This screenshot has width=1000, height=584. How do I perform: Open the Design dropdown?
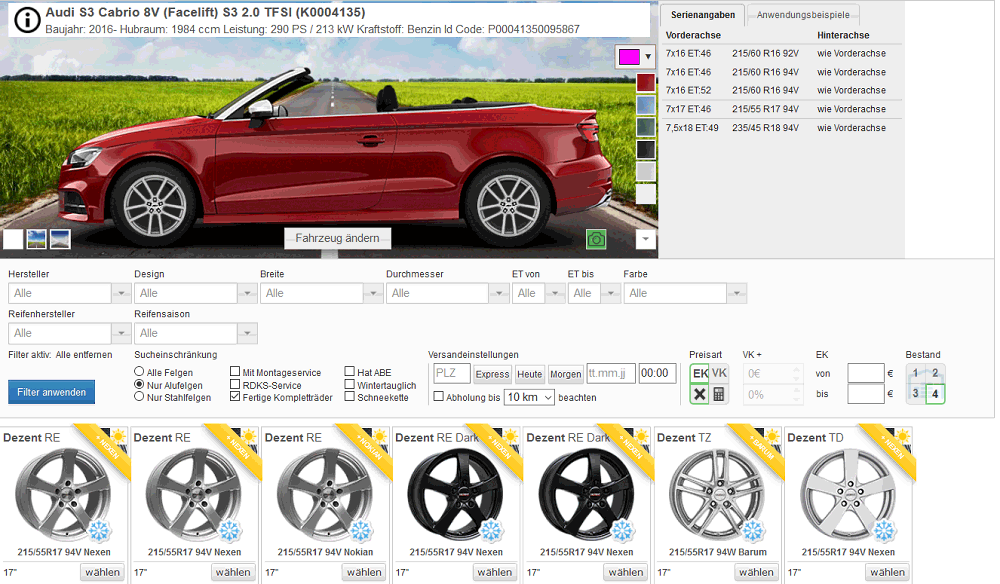click(x=247, y=293)
